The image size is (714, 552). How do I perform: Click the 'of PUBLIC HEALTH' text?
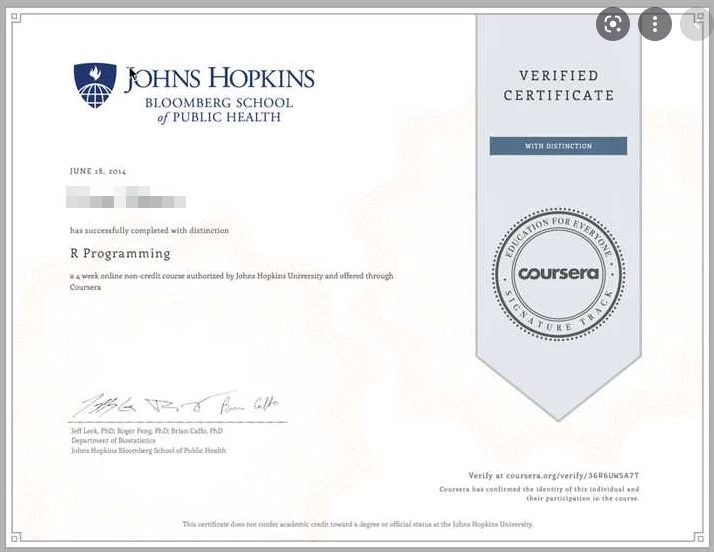click(x=219, y=118)
